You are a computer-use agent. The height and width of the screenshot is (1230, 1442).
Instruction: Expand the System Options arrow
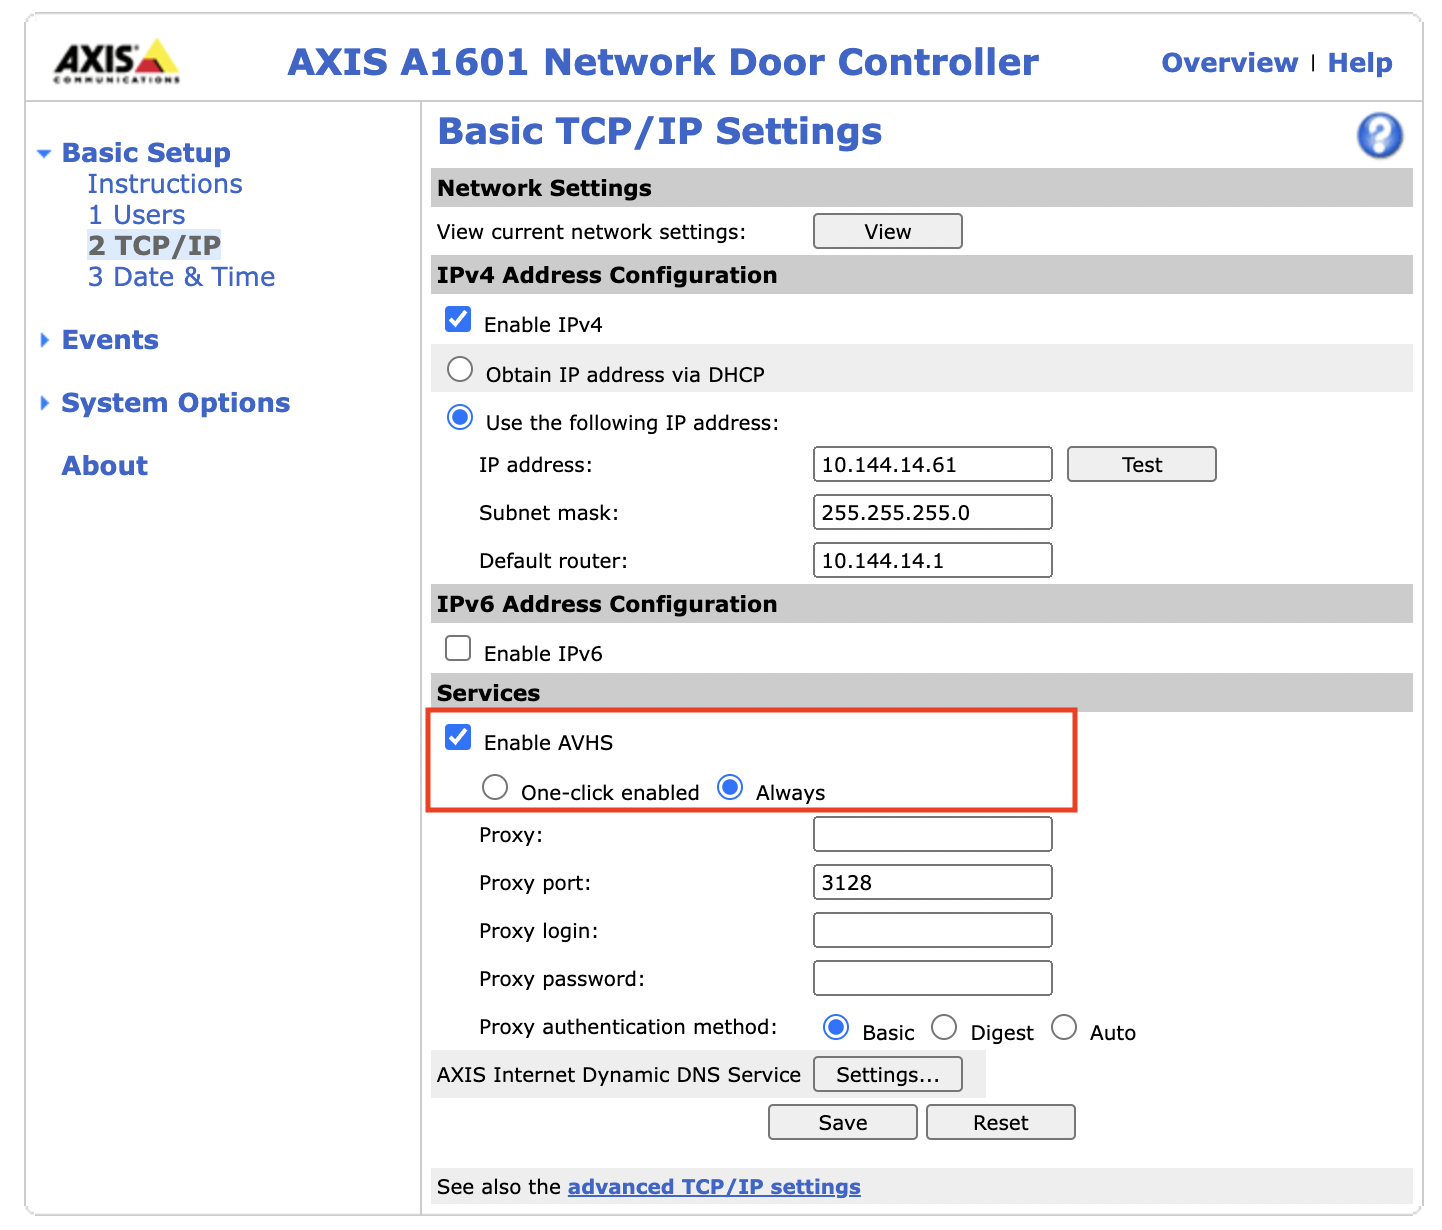click(44, 403)
